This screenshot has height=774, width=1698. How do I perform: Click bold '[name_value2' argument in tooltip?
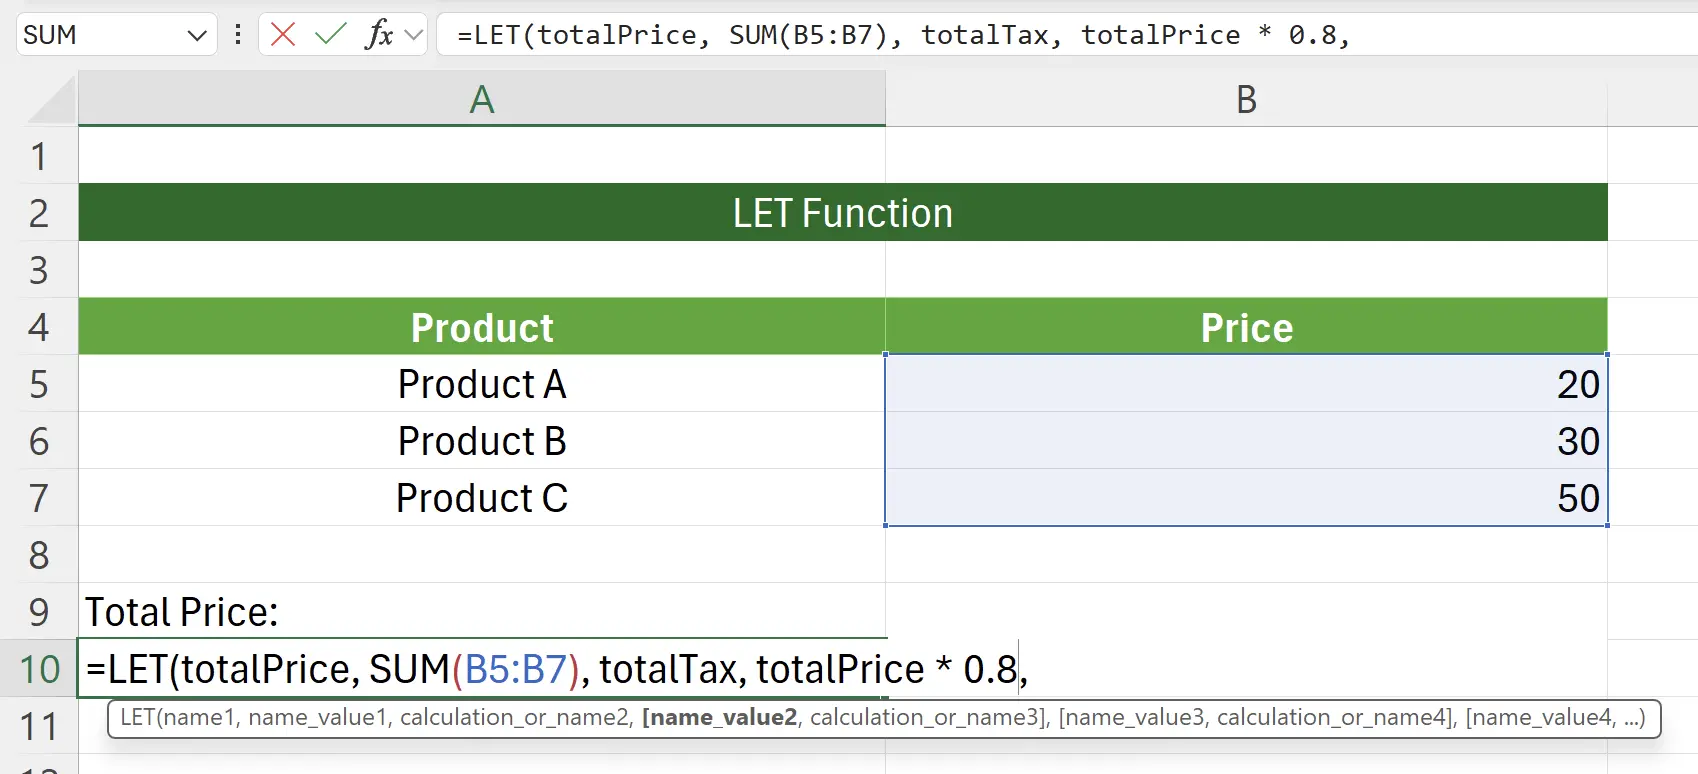719,718
